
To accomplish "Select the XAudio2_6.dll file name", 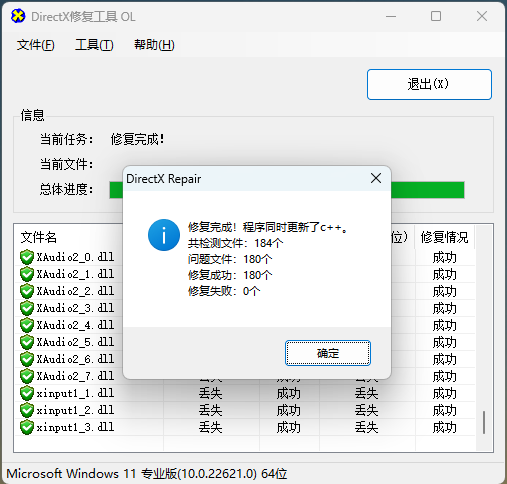I will tap(75, 359).
